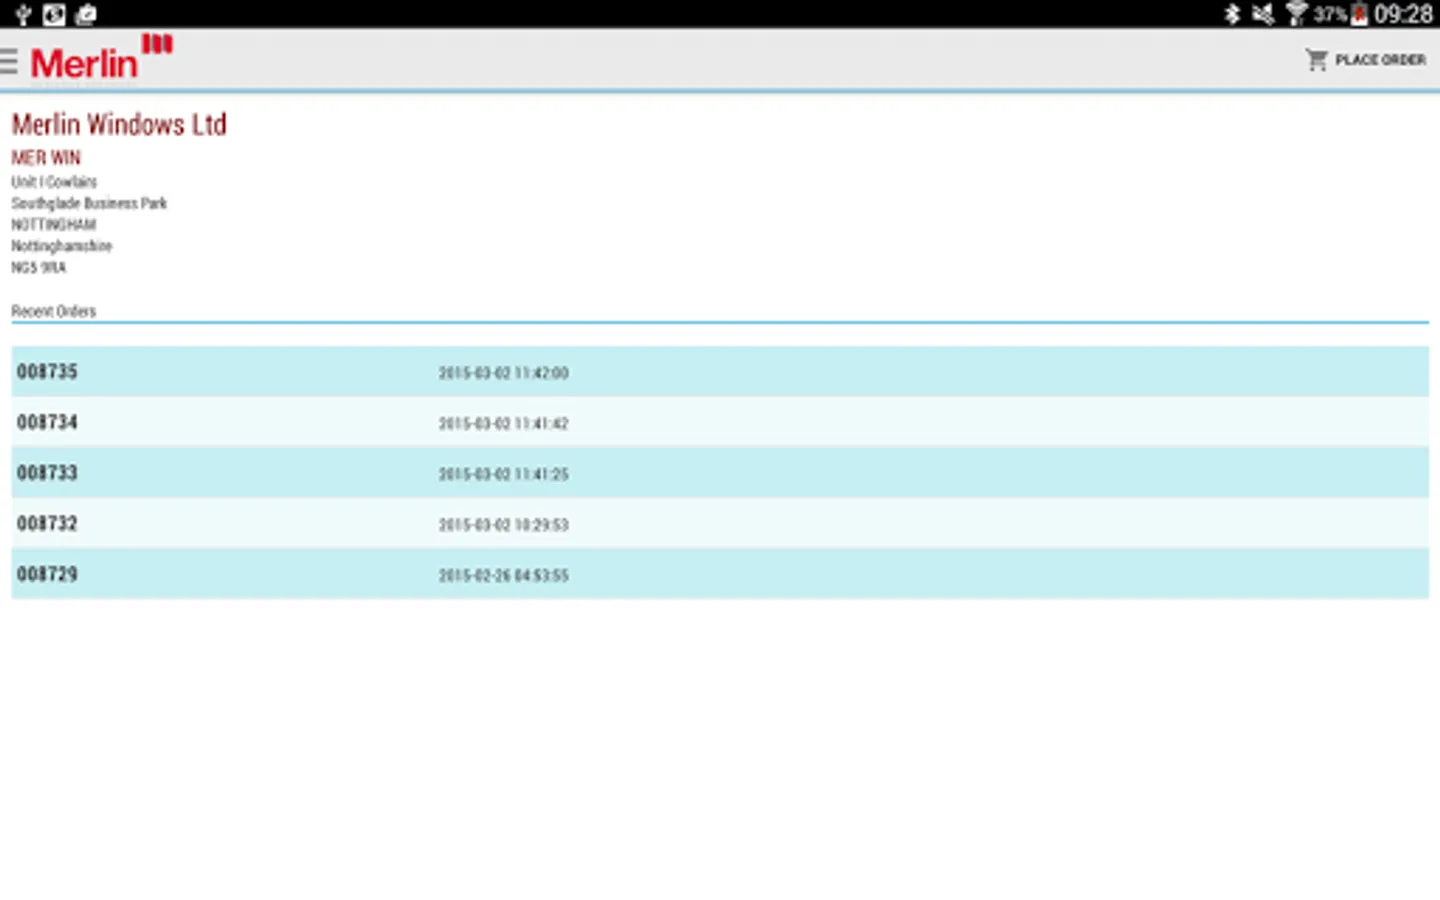This screenshot has width=1440, height=900.
Task: Open order 008729
Action: (720, 573)
